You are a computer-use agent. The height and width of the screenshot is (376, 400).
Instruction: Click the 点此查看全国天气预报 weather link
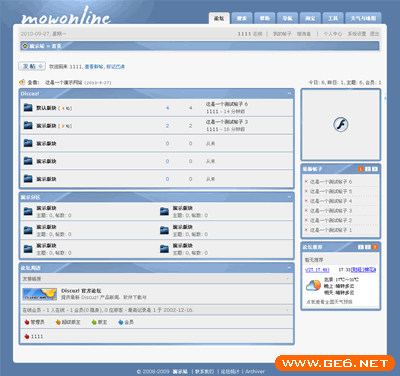point(329,302)
